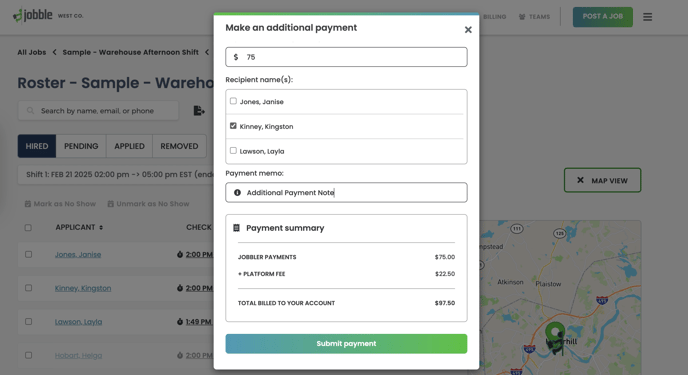The width and height of the screenshot is (688, 375).
Task: Click the payment amount input field
Action: point(346,57)
